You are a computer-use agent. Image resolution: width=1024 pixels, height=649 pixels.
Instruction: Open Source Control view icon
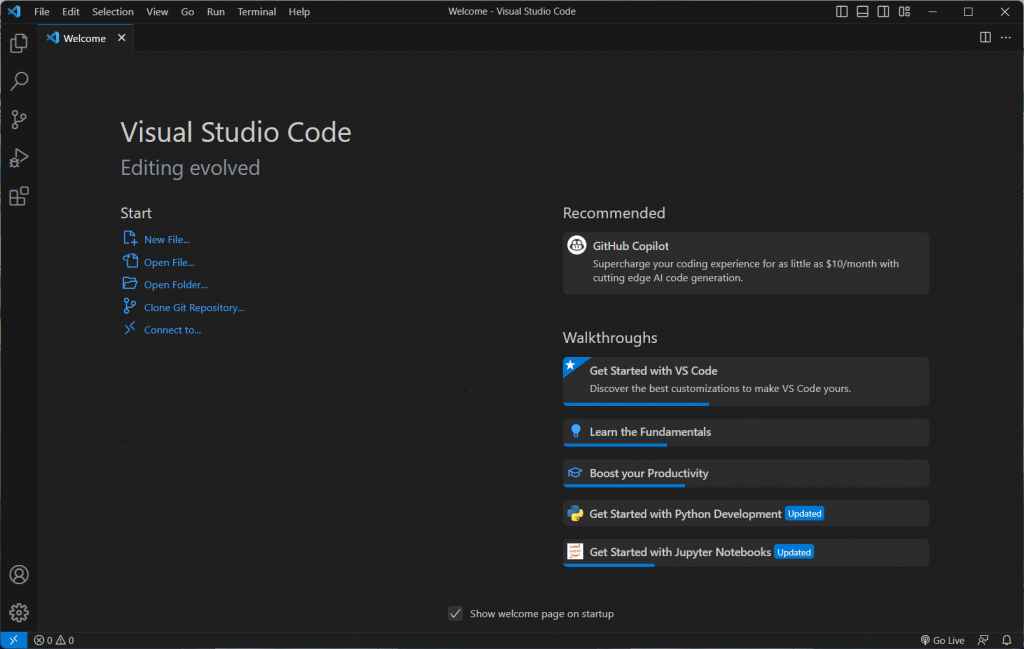click(19, 120)
